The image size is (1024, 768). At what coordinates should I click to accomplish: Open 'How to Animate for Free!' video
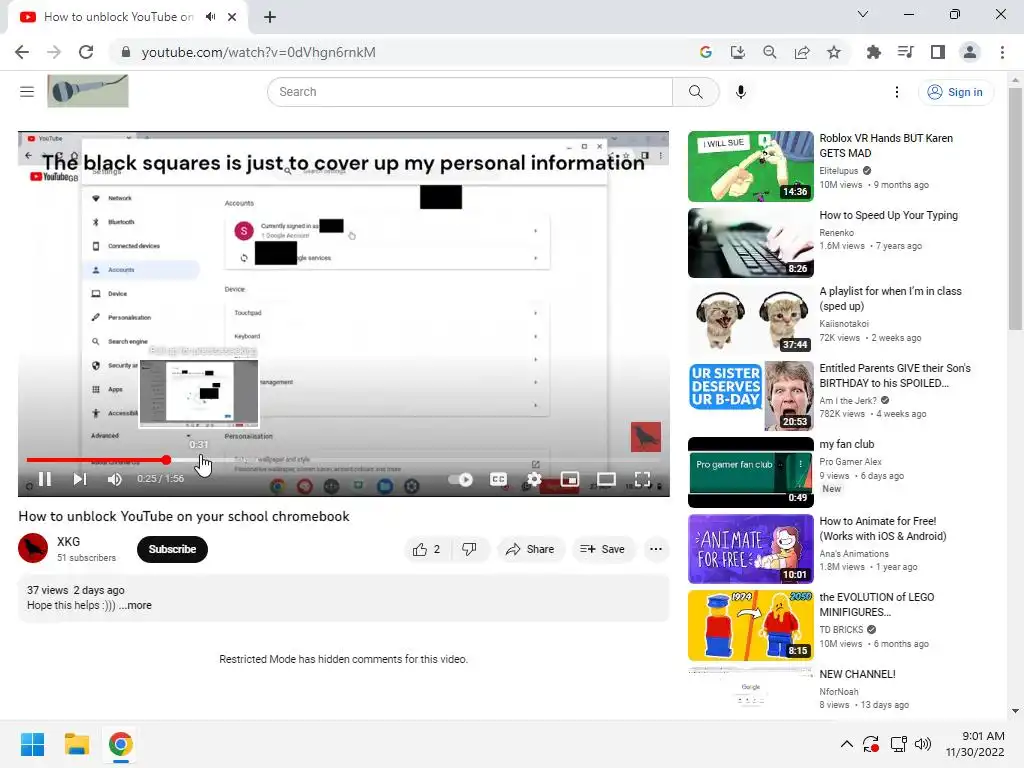882,528
